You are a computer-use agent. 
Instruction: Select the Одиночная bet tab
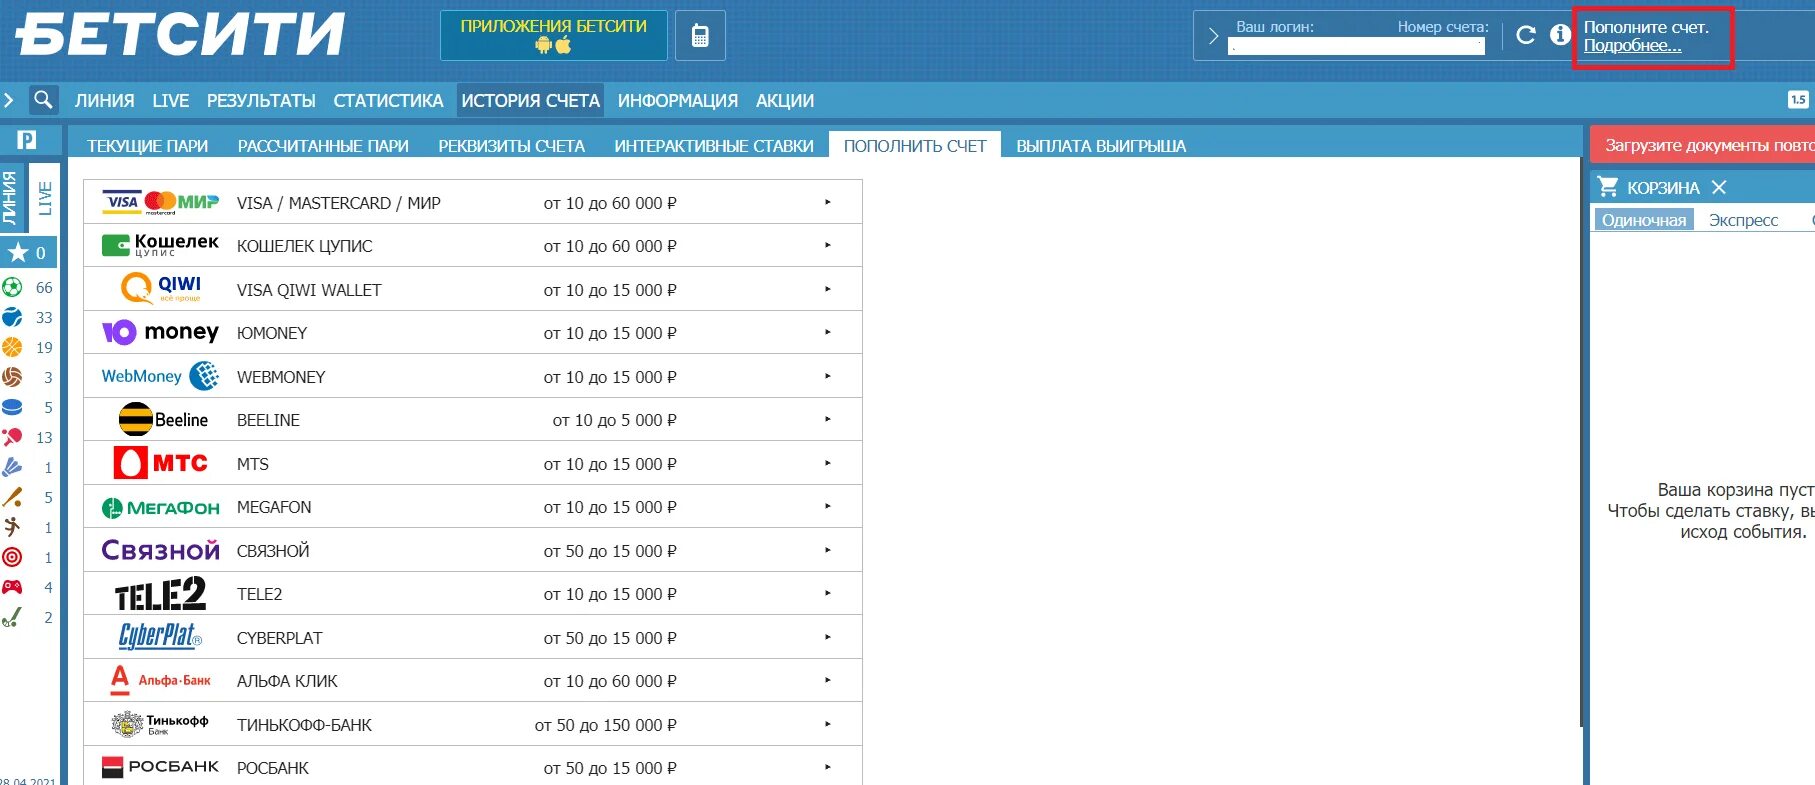[1643, 220]
